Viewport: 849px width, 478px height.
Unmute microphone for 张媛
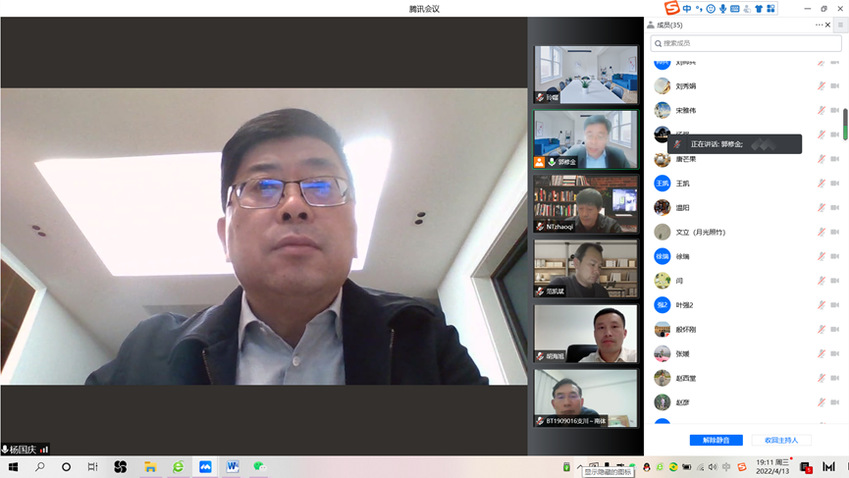(821, 353)
